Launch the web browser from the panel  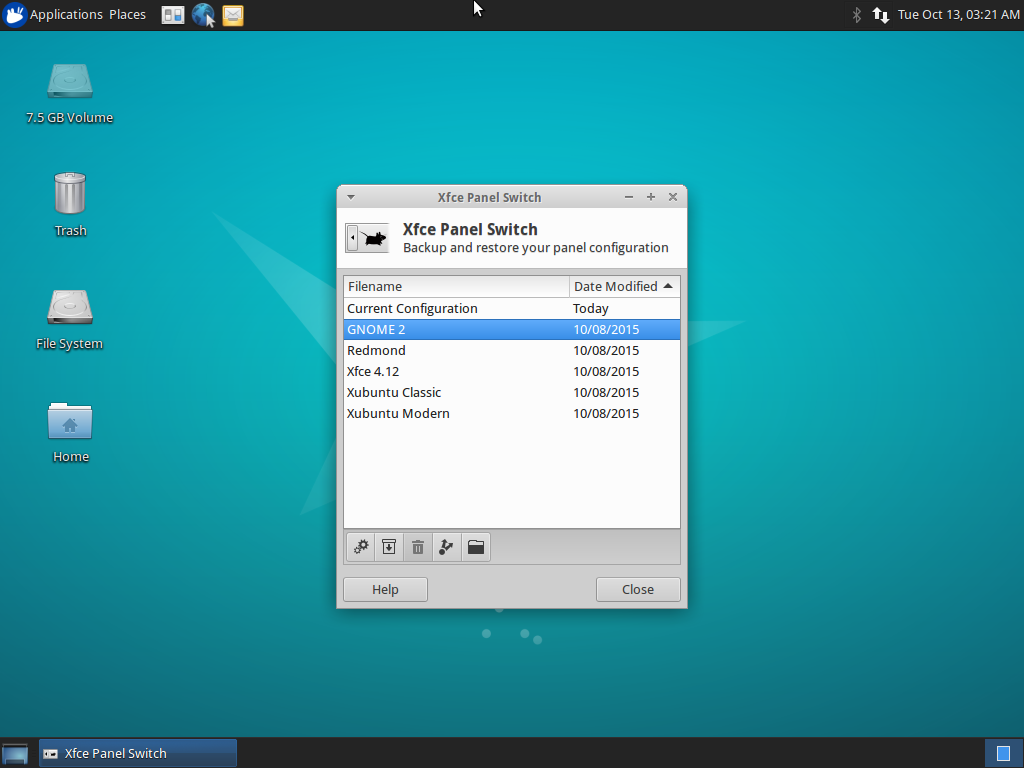pyautogui.click(x=203, y=15)
